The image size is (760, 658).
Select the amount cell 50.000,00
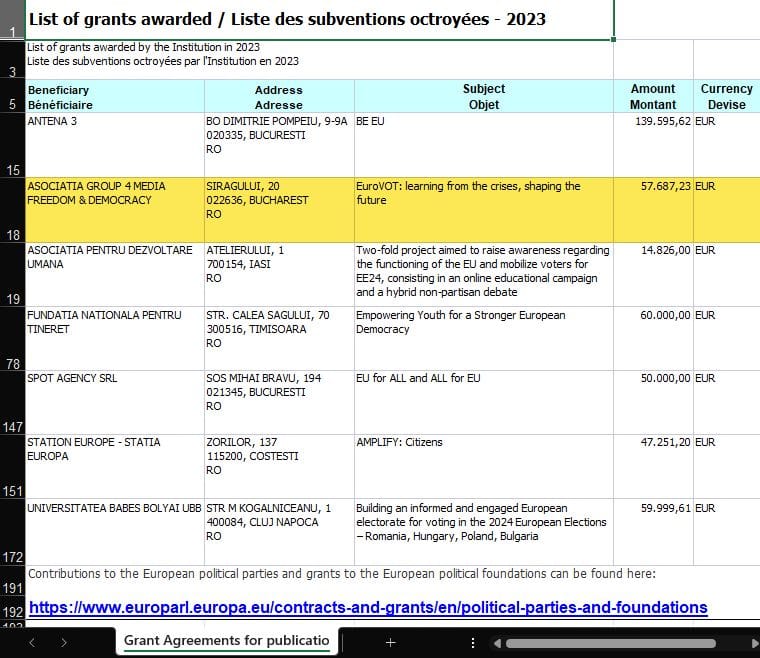pyautogui.click(x=653, y=403)
